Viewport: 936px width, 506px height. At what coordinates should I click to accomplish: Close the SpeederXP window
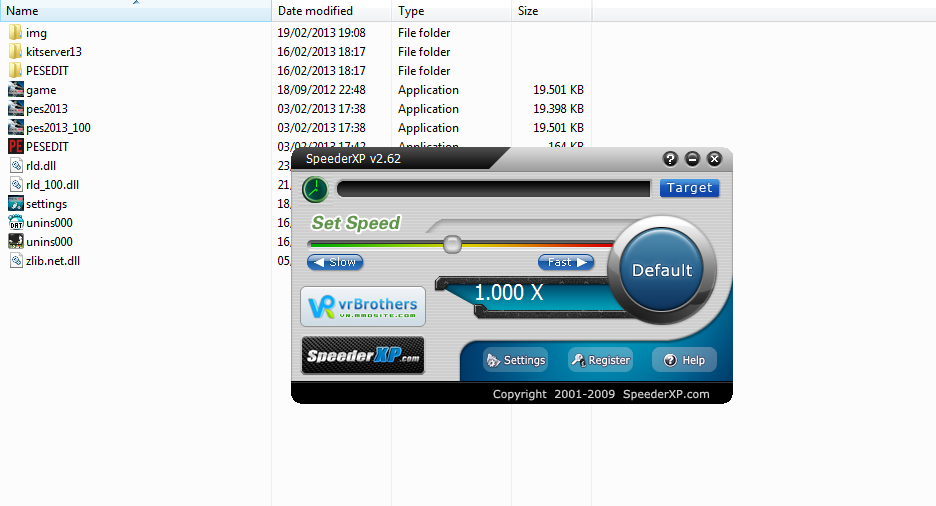pos(715,159)
